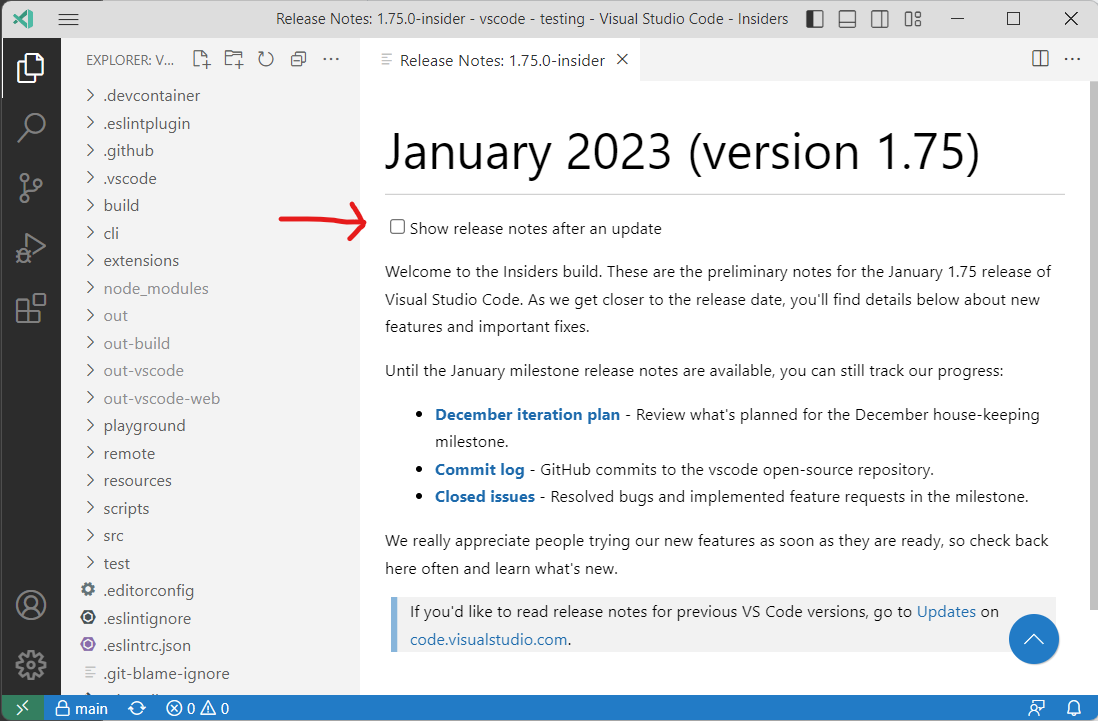
Task: Toggle the primary sidebar visibility
Action: pyautogui.click(x=815, y=18)
